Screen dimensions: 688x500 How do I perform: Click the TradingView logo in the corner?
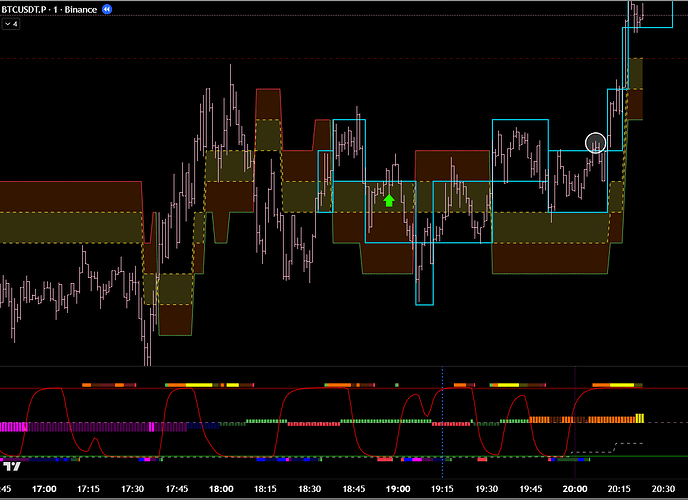pyautogui.click(x=12, y=466)
